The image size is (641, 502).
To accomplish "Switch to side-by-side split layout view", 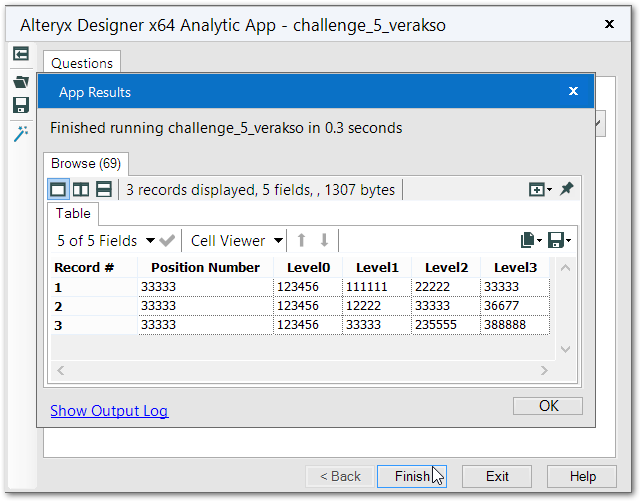I will (x=81, y=189).
